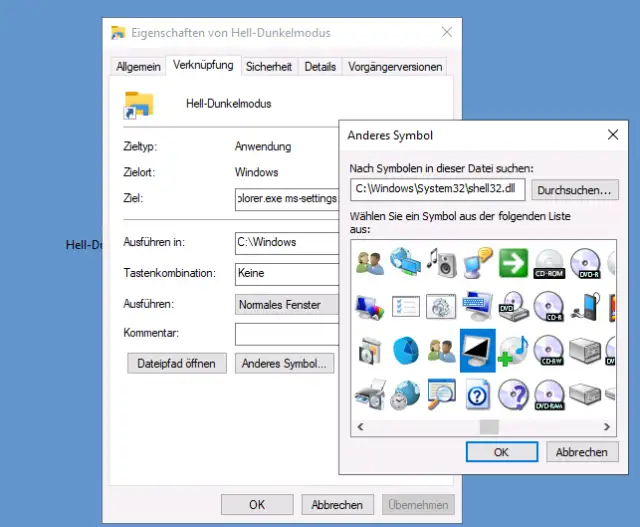Select the printer icon in the list
The height and width of the screenshot is (527, 640).
pos(369,393)
